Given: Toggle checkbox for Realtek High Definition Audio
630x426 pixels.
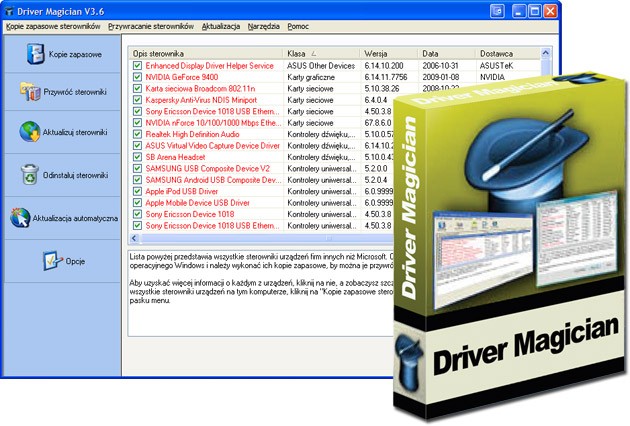Looking at the screenshot, I should (x=137, y=134).
